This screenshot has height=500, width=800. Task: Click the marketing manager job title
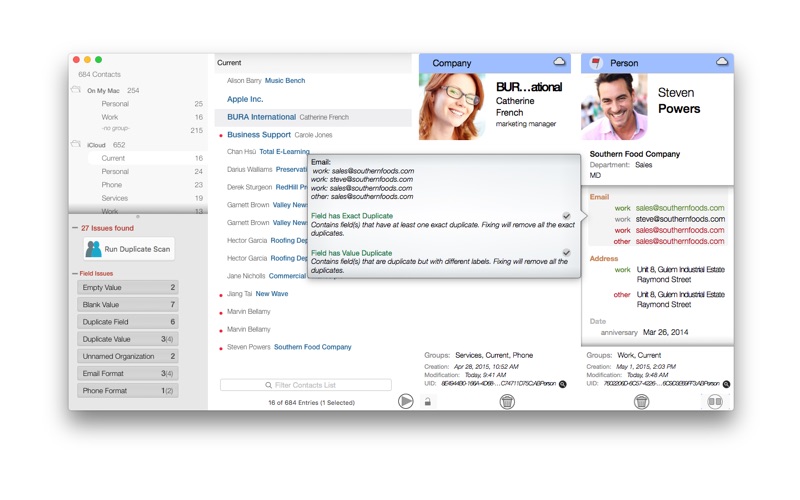(526, 124)
